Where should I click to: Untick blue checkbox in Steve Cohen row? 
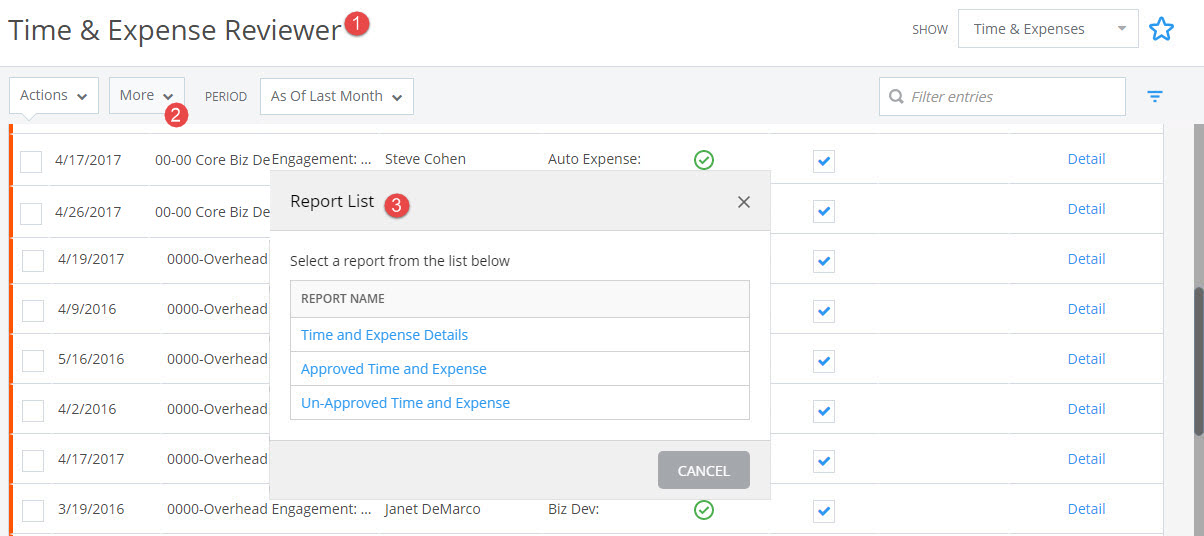click(x=824, y=160)
